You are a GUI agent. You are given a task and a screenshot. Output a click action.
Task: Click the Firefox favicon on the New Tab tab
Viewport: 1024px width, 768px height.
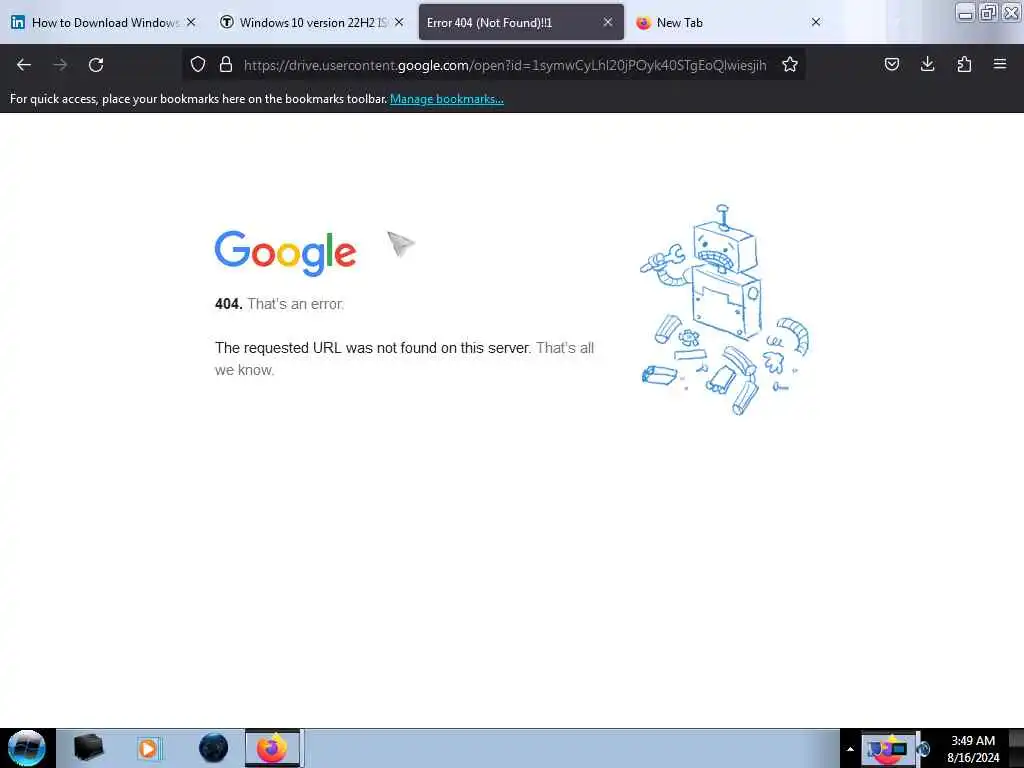[x=643, y=22]
